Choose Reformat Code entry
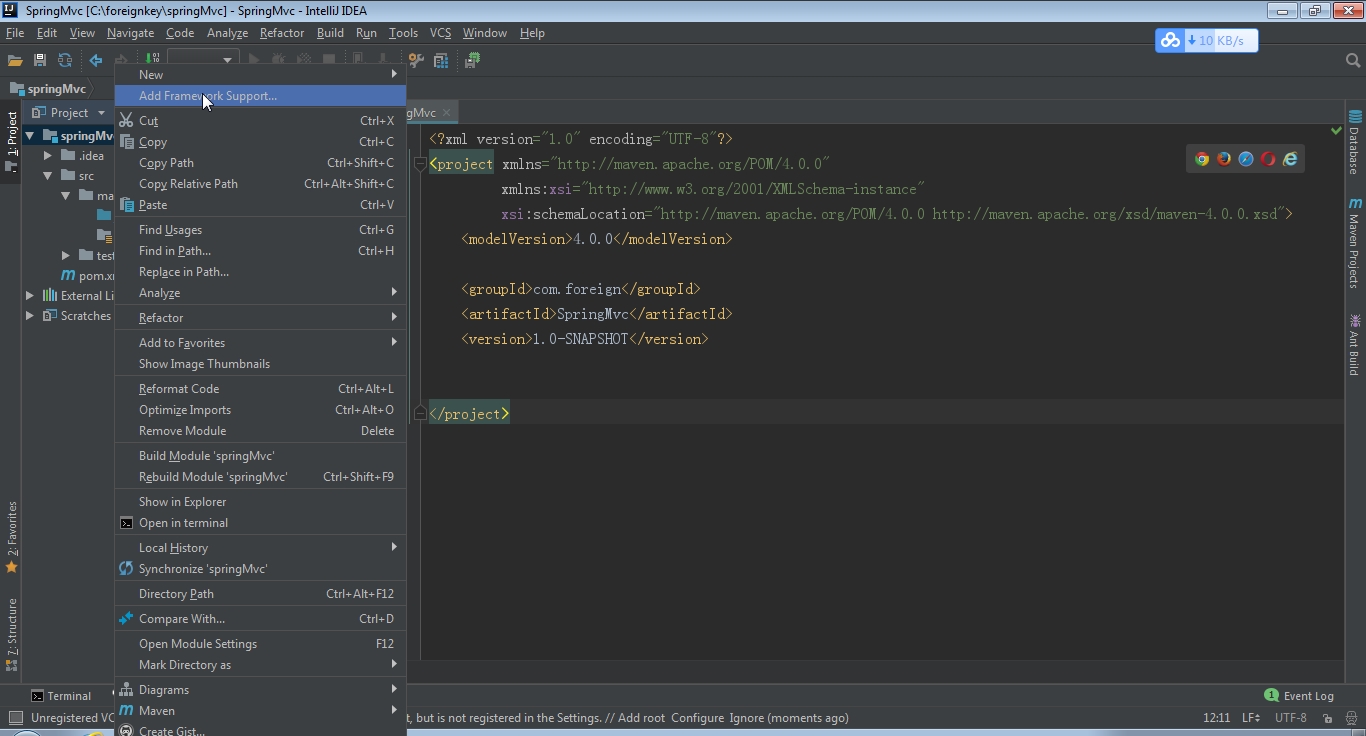 [260, 389]
